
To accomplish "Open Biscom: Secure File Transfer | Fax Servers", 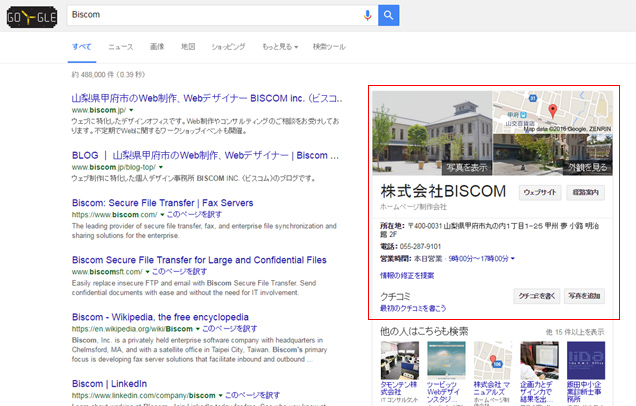I will click(163, 203).
